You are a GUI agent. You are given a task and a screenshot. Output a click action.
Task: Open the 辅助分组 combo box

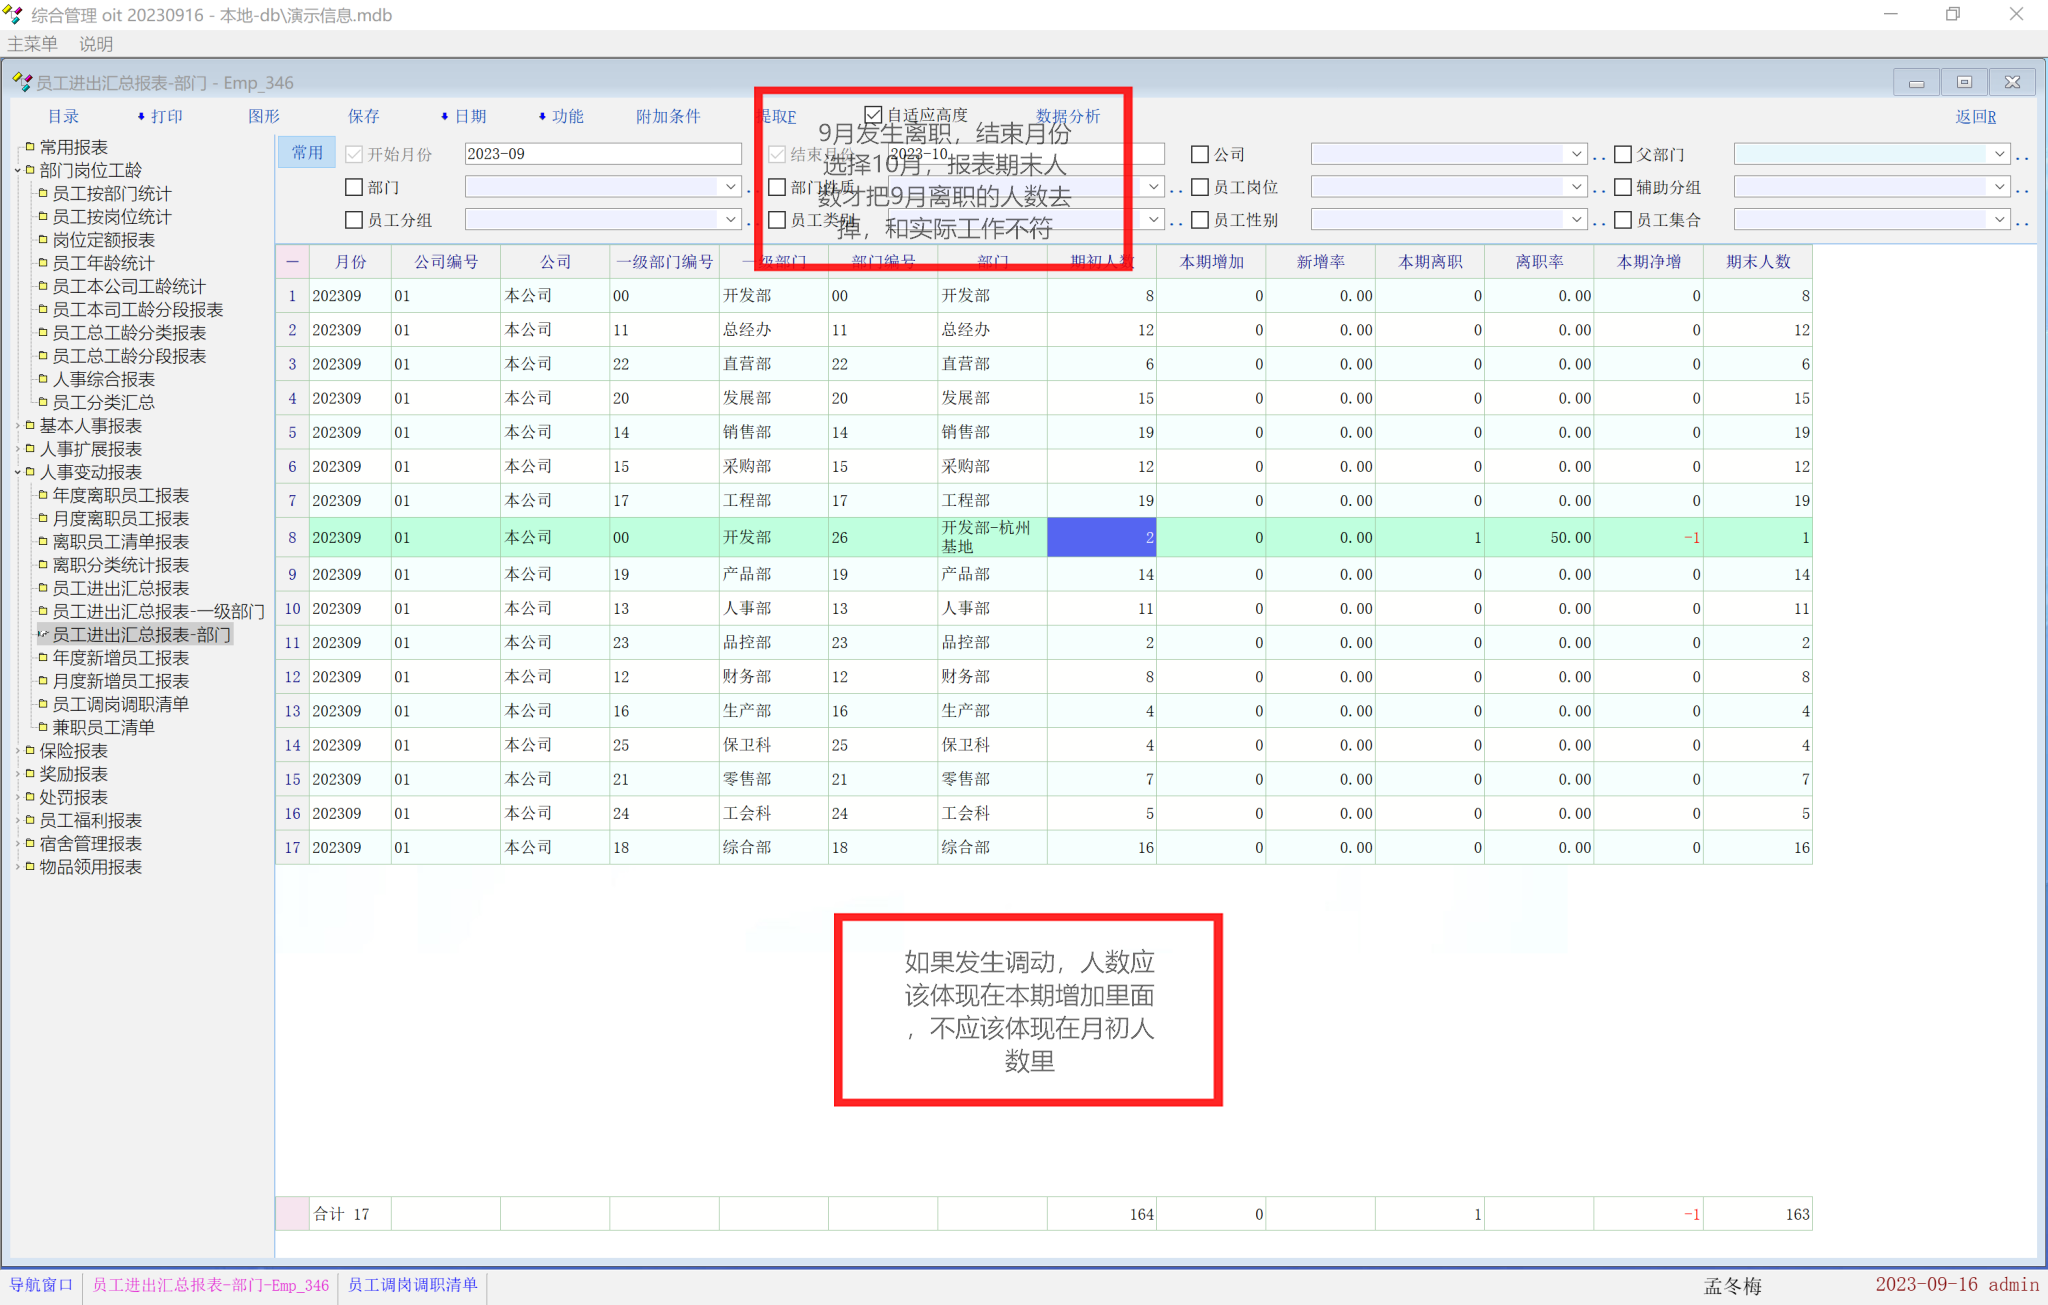[x=1999, y=187]
